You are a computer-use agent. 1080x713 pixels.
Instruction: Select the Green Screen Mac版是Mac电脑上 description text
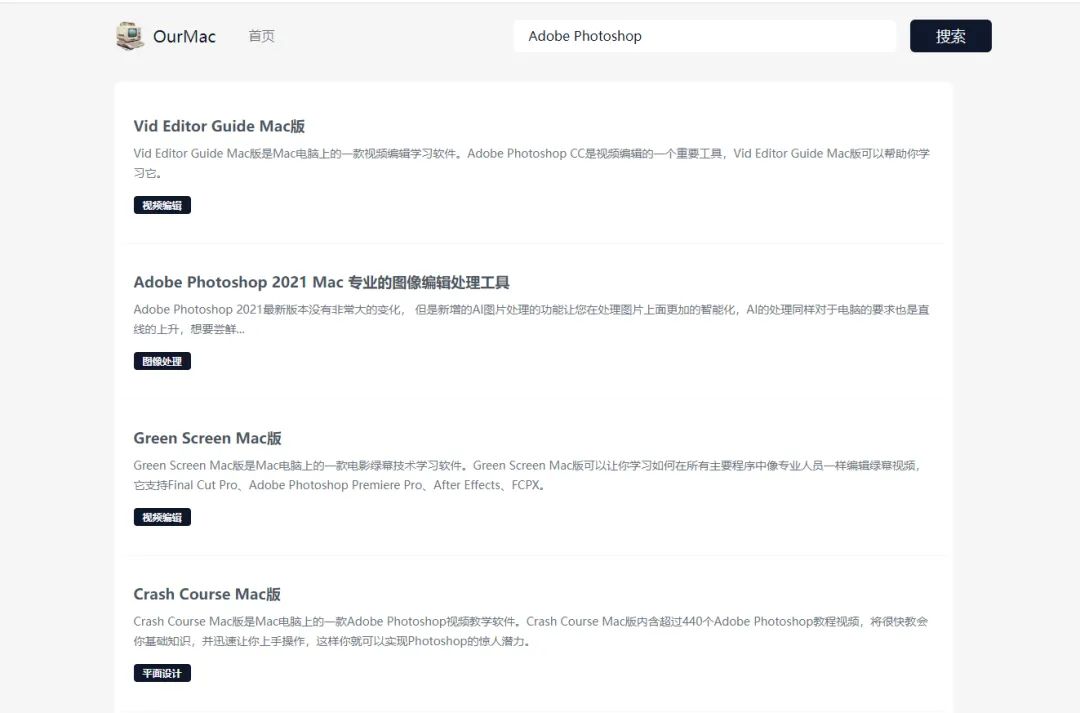click(x=527, y=475)
